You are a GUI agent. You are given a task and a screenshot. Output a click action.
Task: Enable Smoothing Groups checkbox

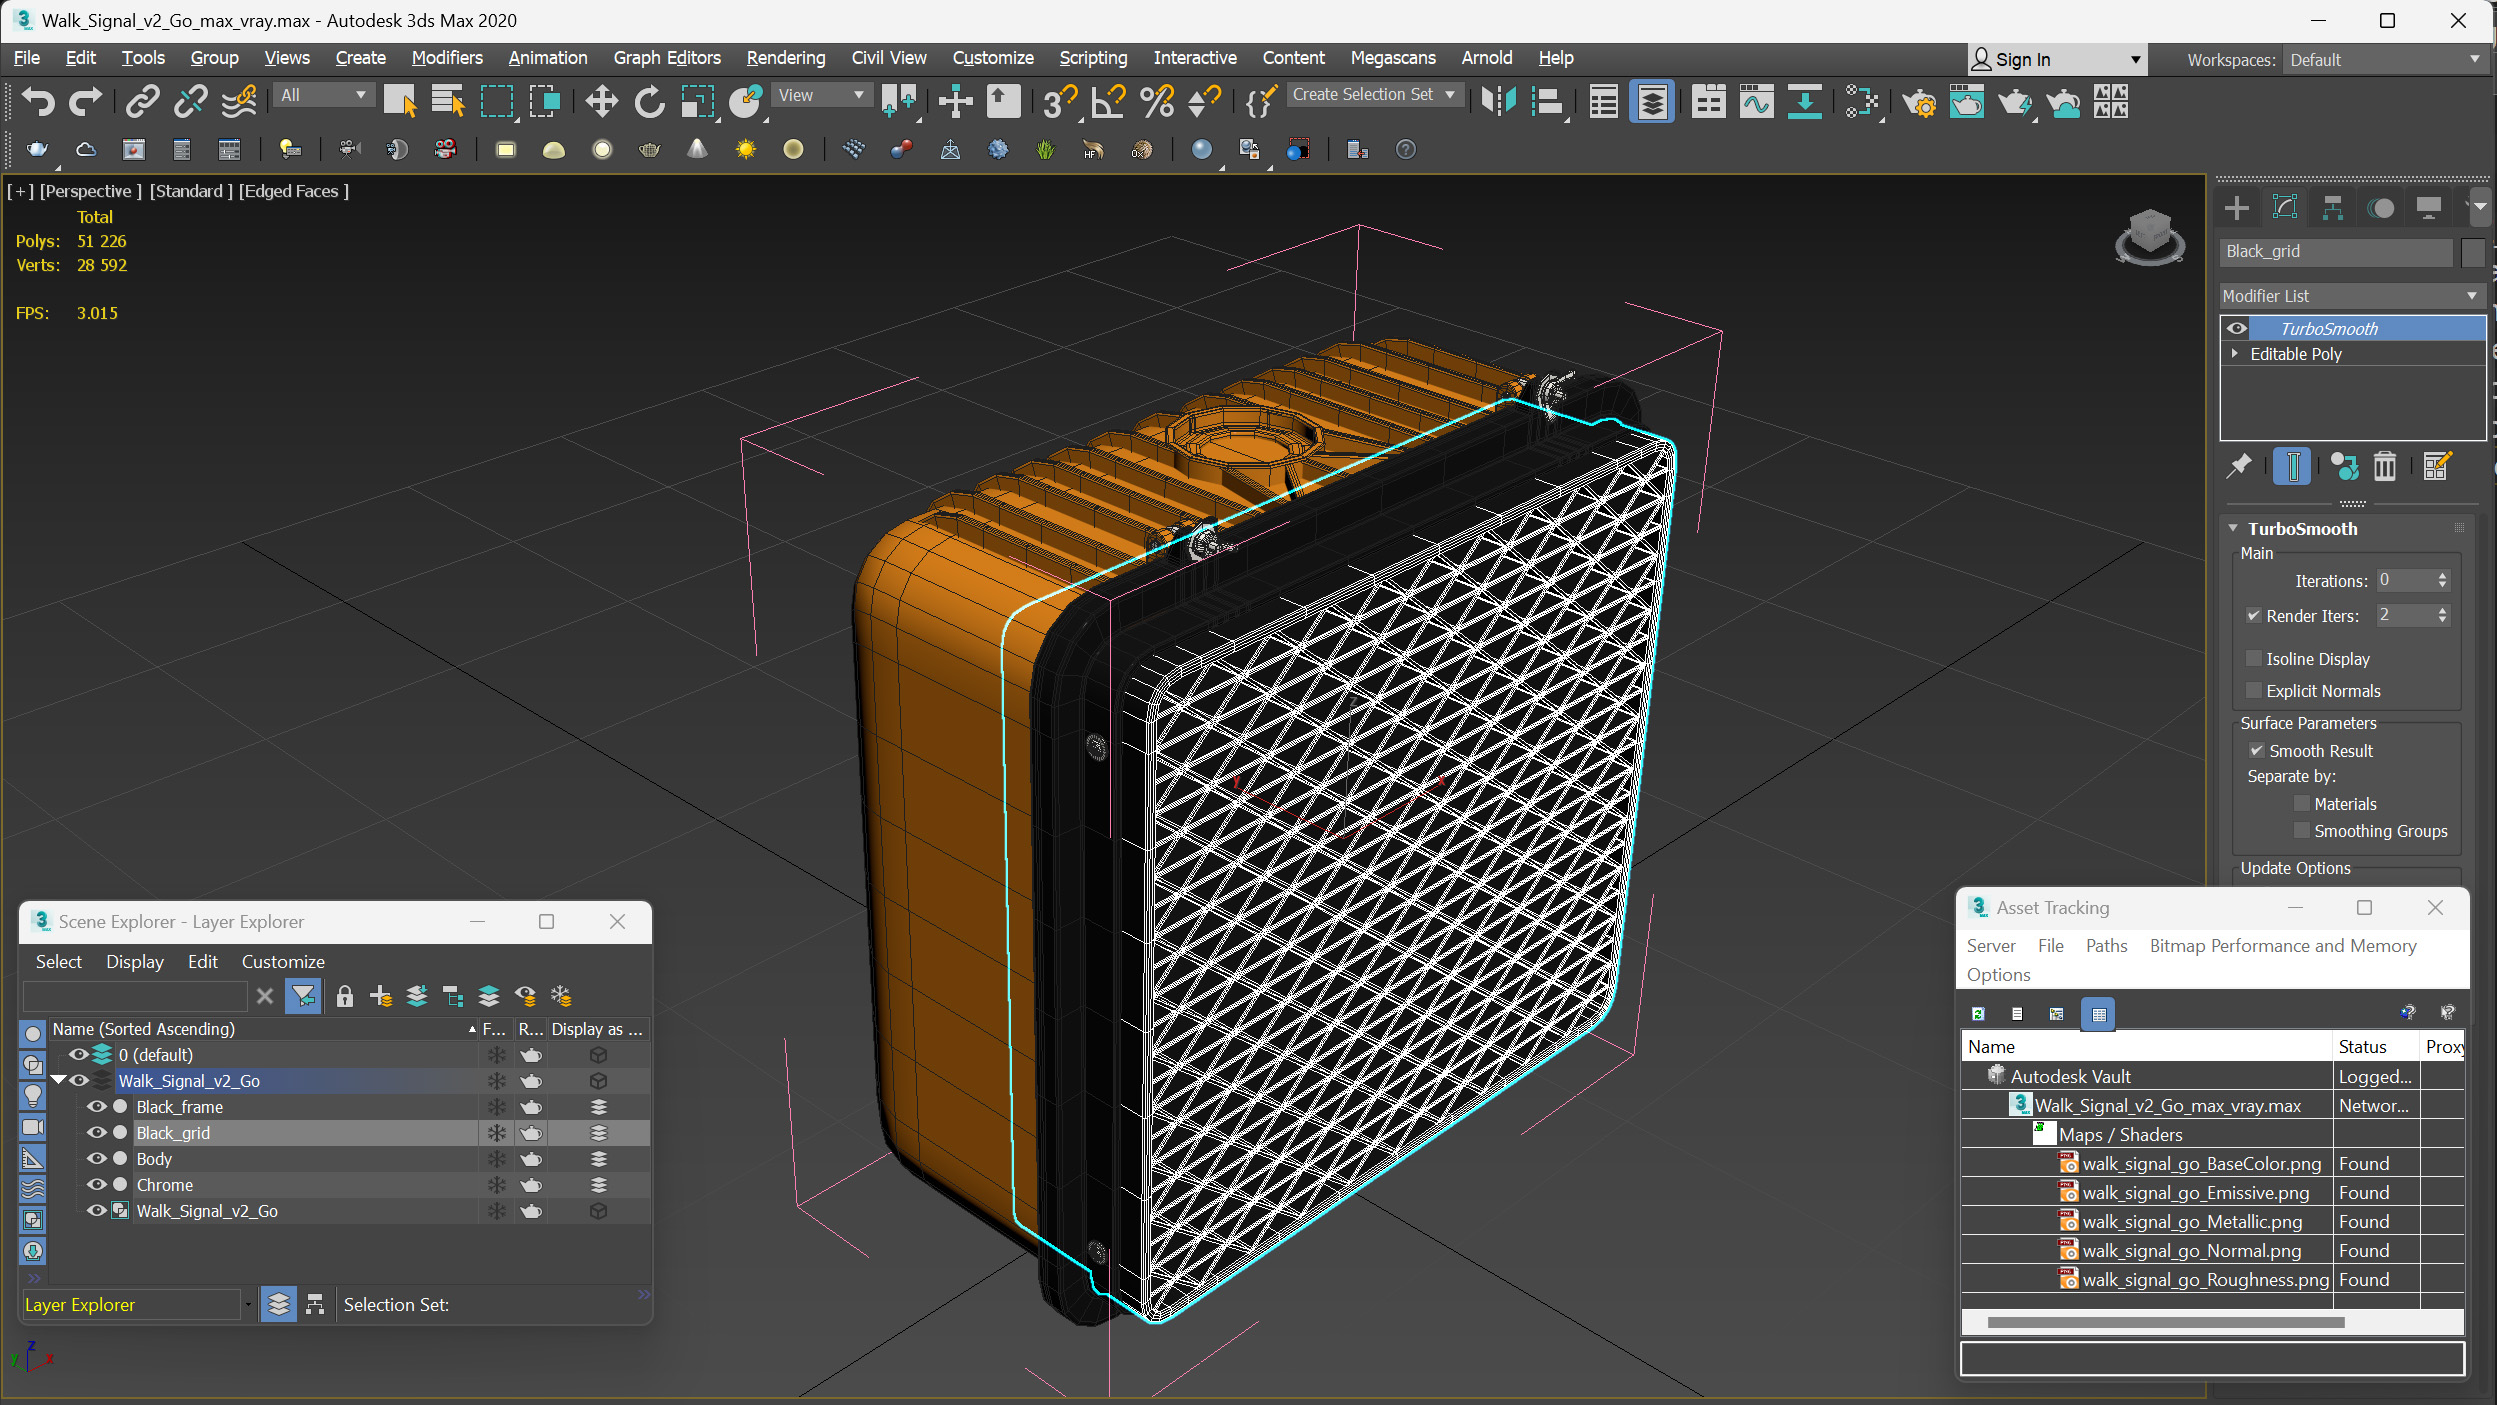click(x=2301, y=831)
